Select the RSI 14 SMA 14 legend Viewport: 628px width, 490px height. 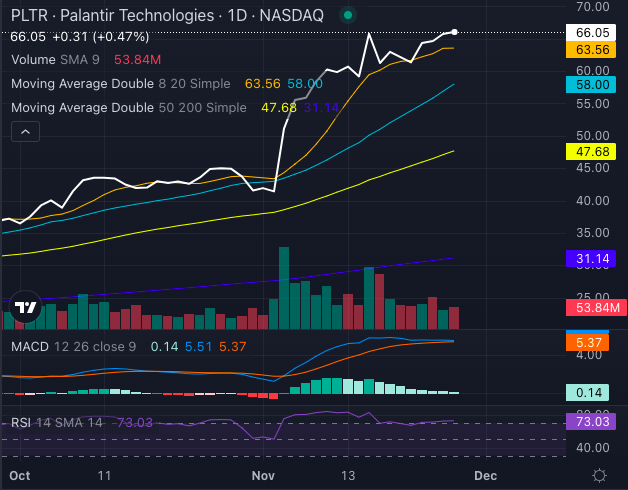coord(58,423)
